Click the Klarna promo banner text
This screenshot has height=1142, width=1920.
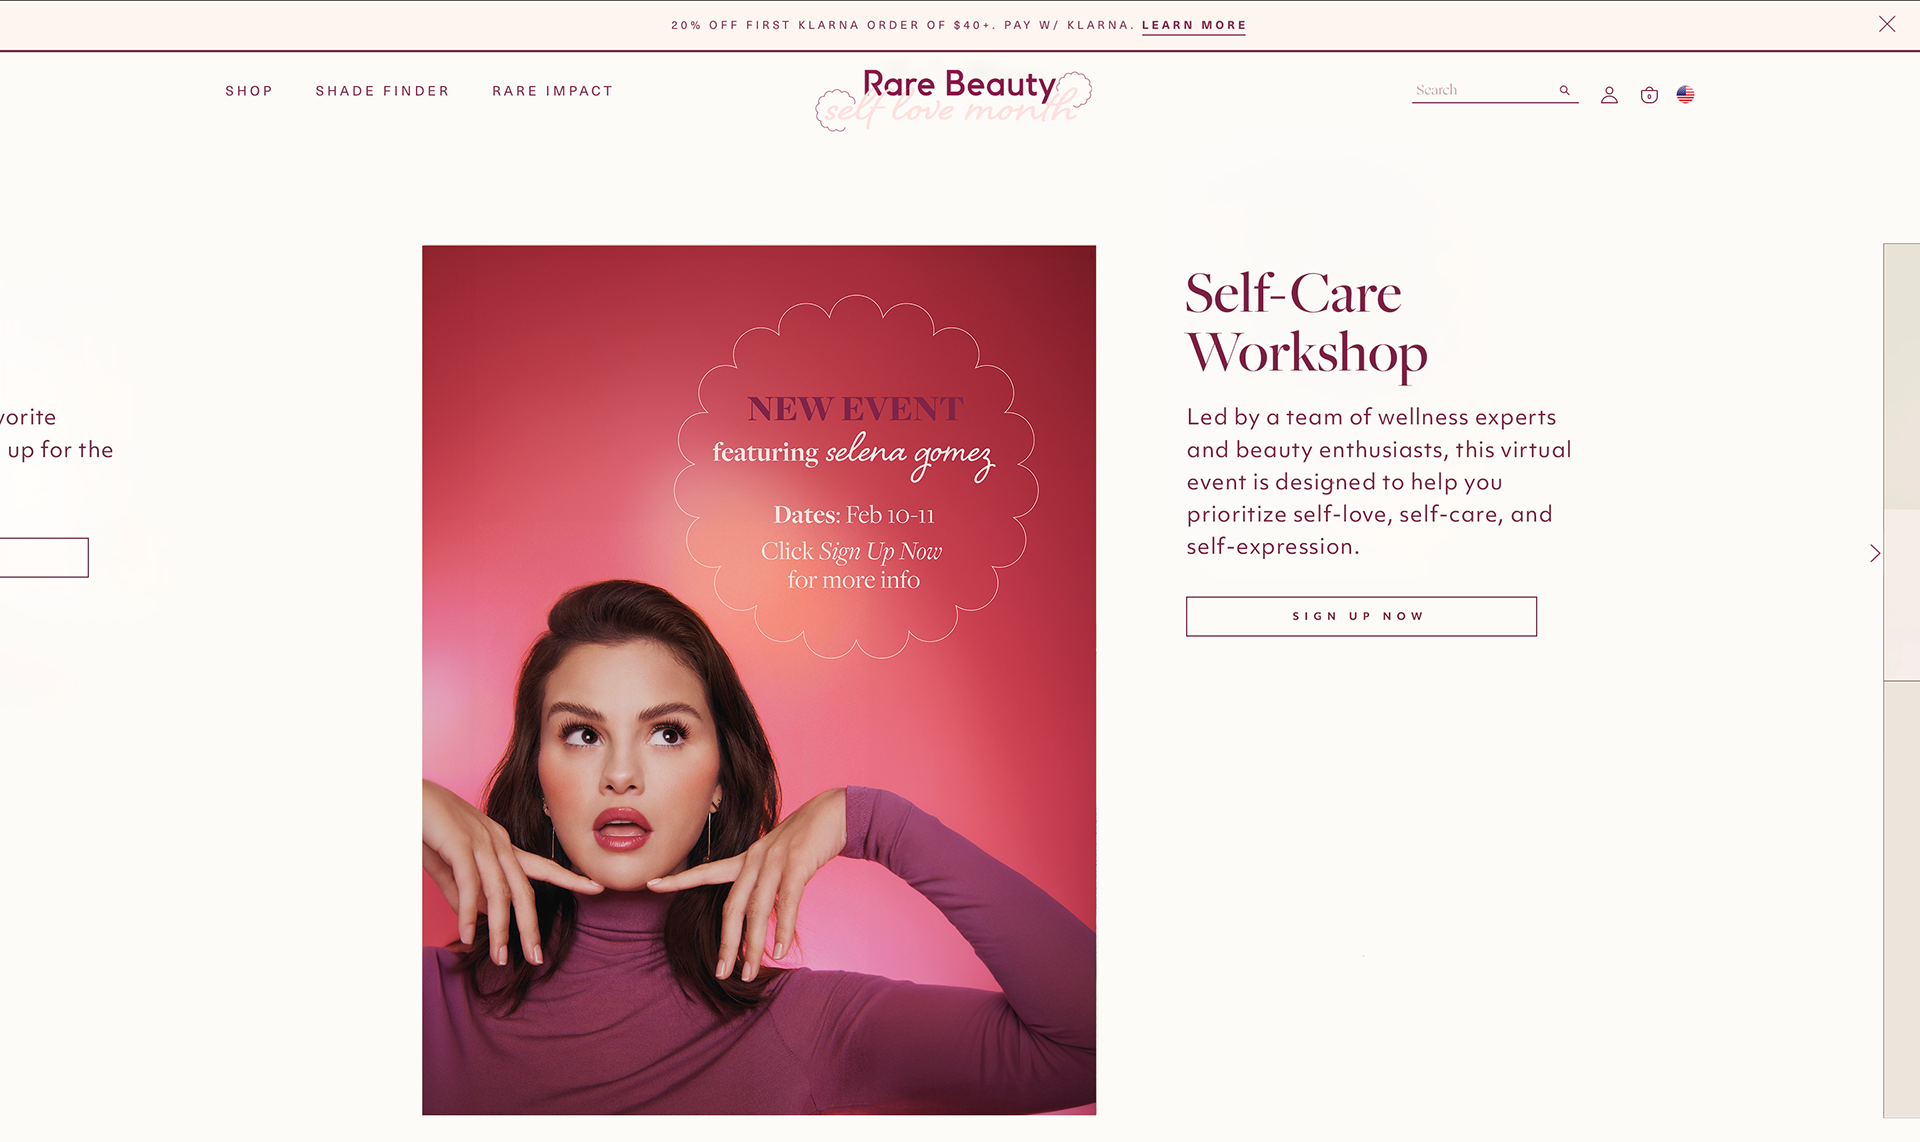click(903, 25)
